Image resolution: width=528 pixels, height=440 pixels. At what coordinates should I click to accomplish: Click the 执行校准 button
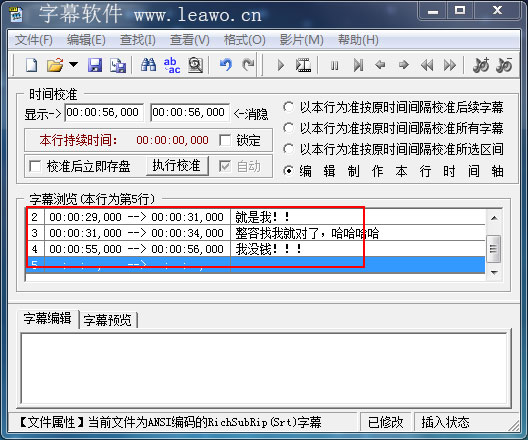177,166
